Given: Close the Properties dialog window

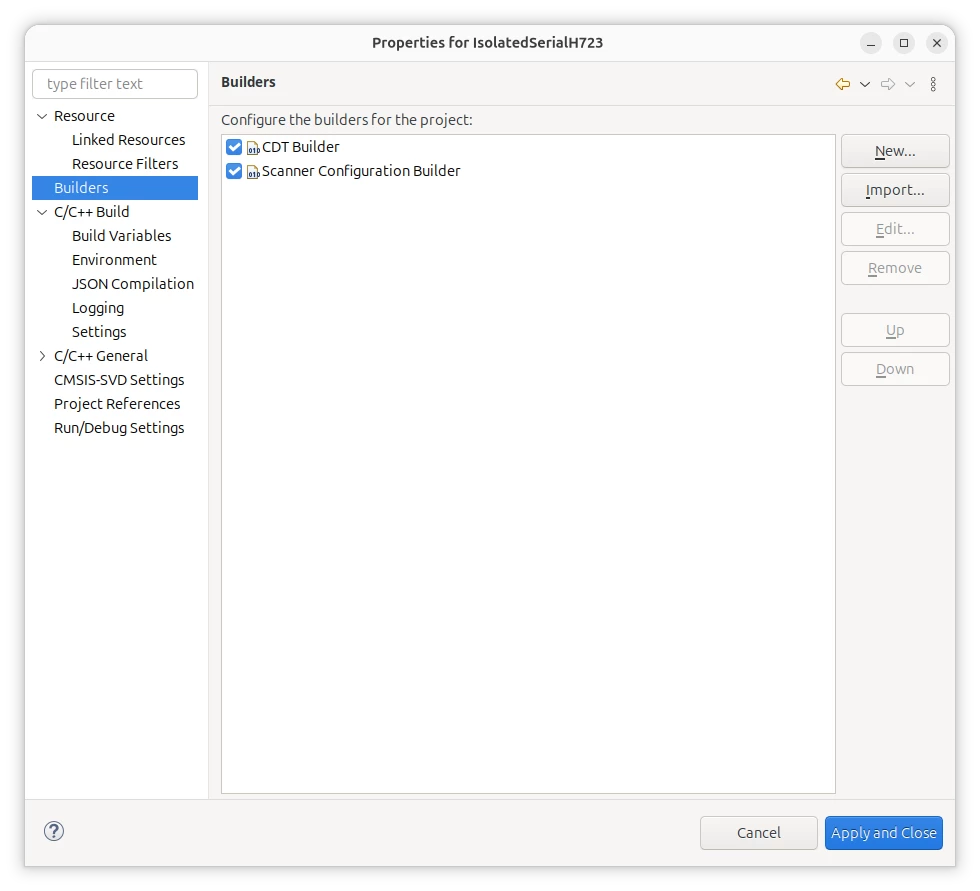Looking at the screenshot, I should click(937, 43).
